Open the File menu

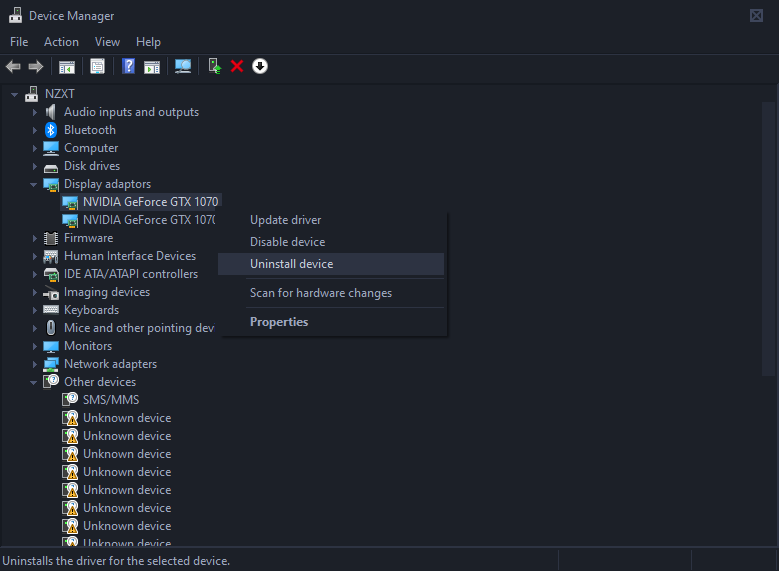click(x=19, y=42)
